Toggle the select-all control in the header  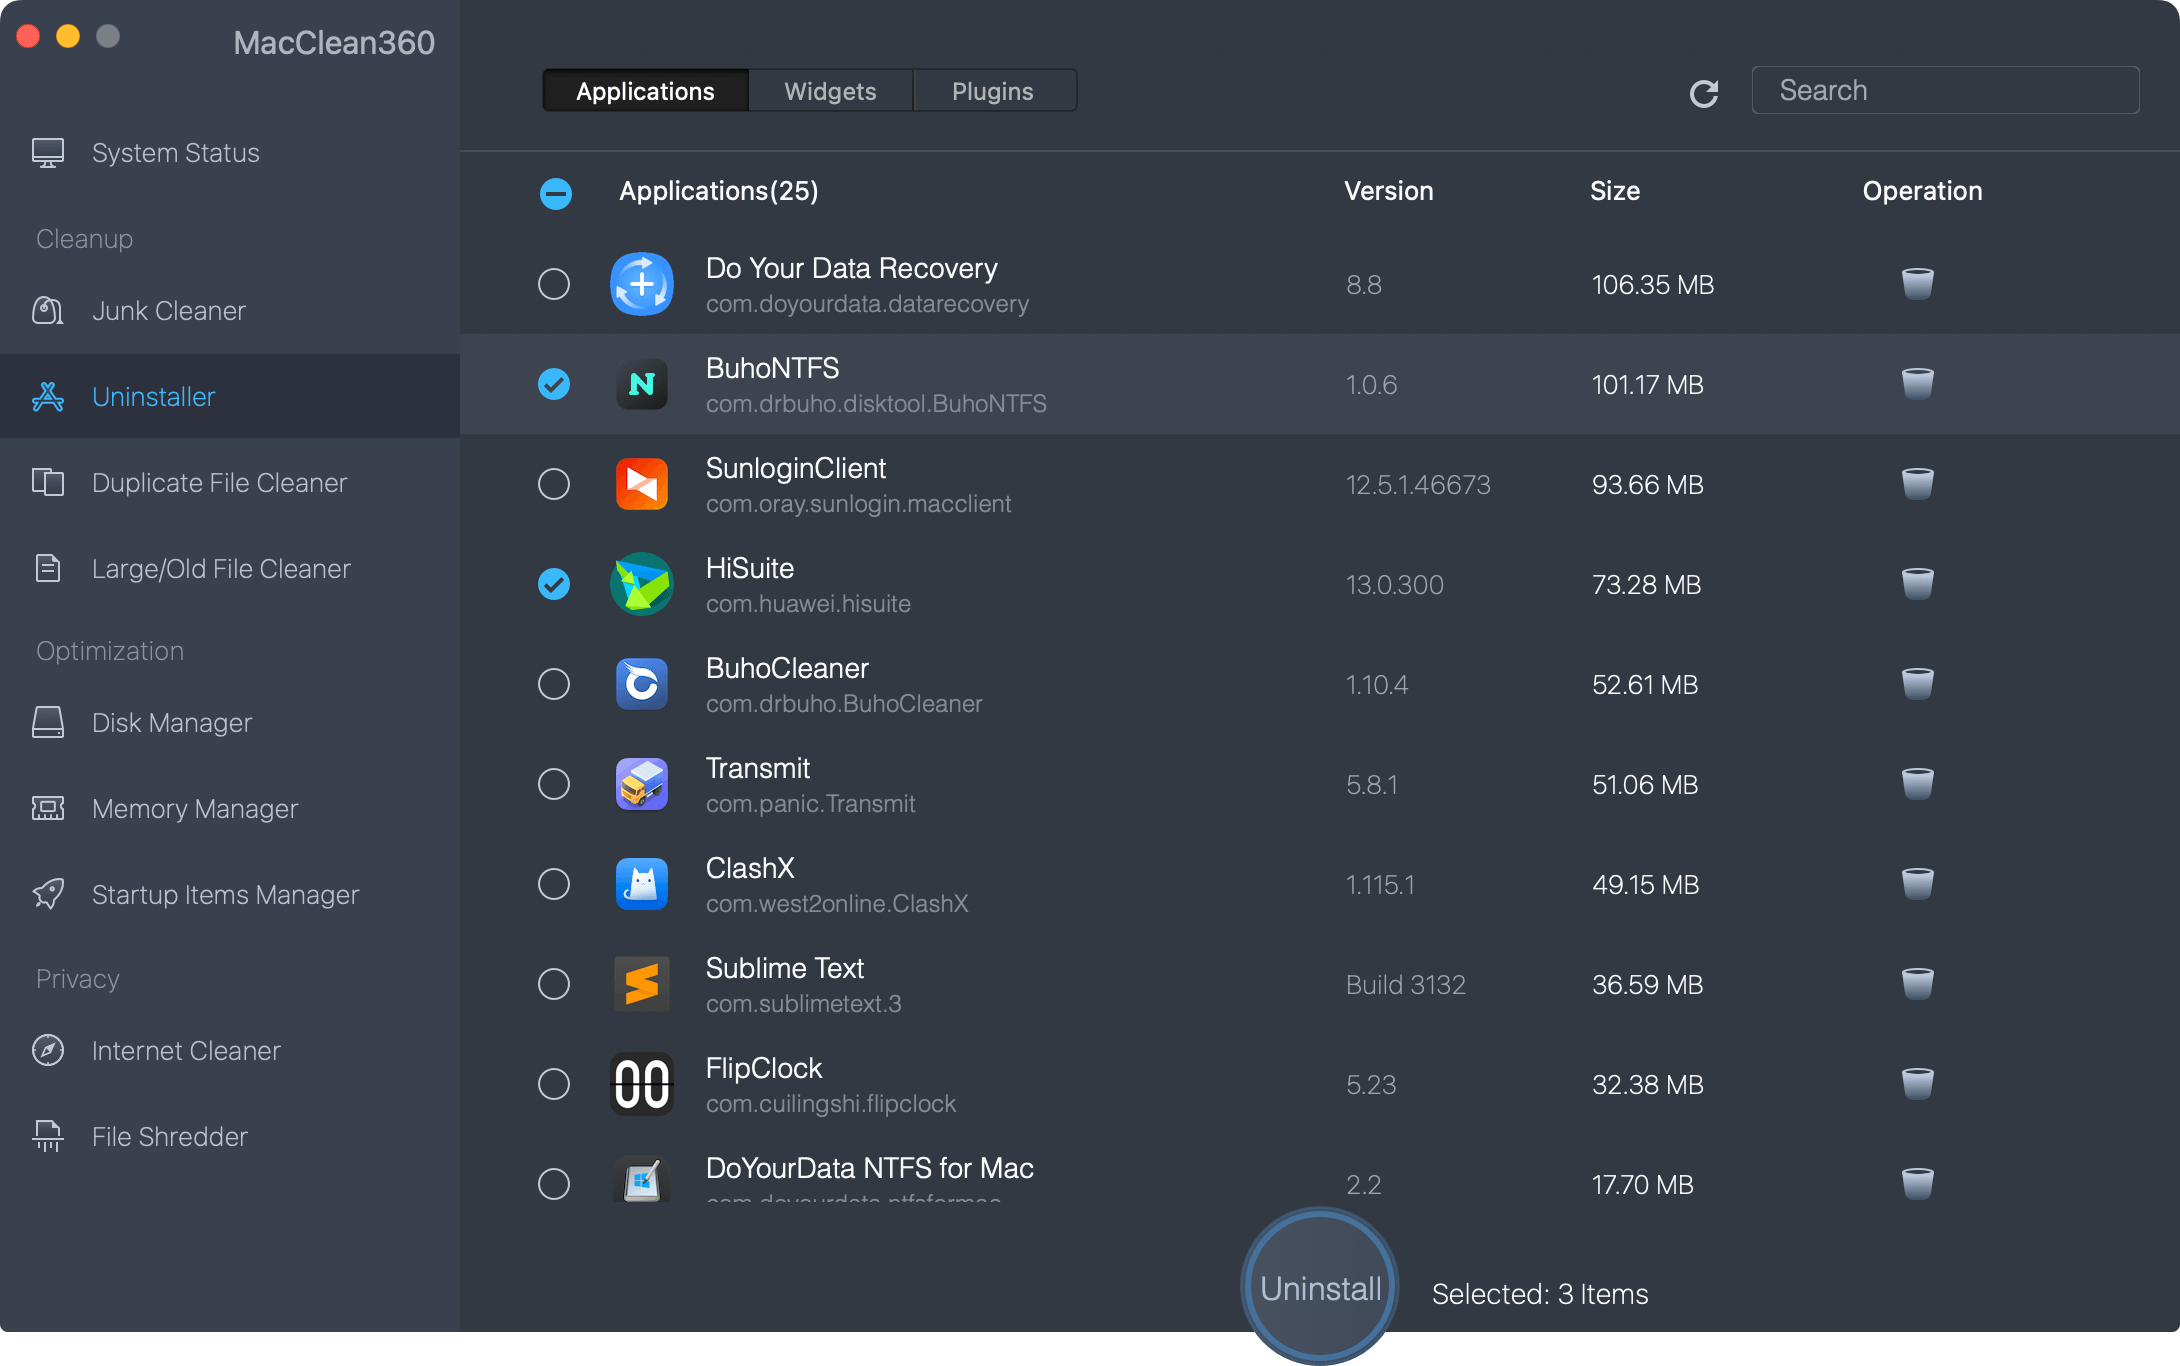pyautogui.click(x=556, y=192)
